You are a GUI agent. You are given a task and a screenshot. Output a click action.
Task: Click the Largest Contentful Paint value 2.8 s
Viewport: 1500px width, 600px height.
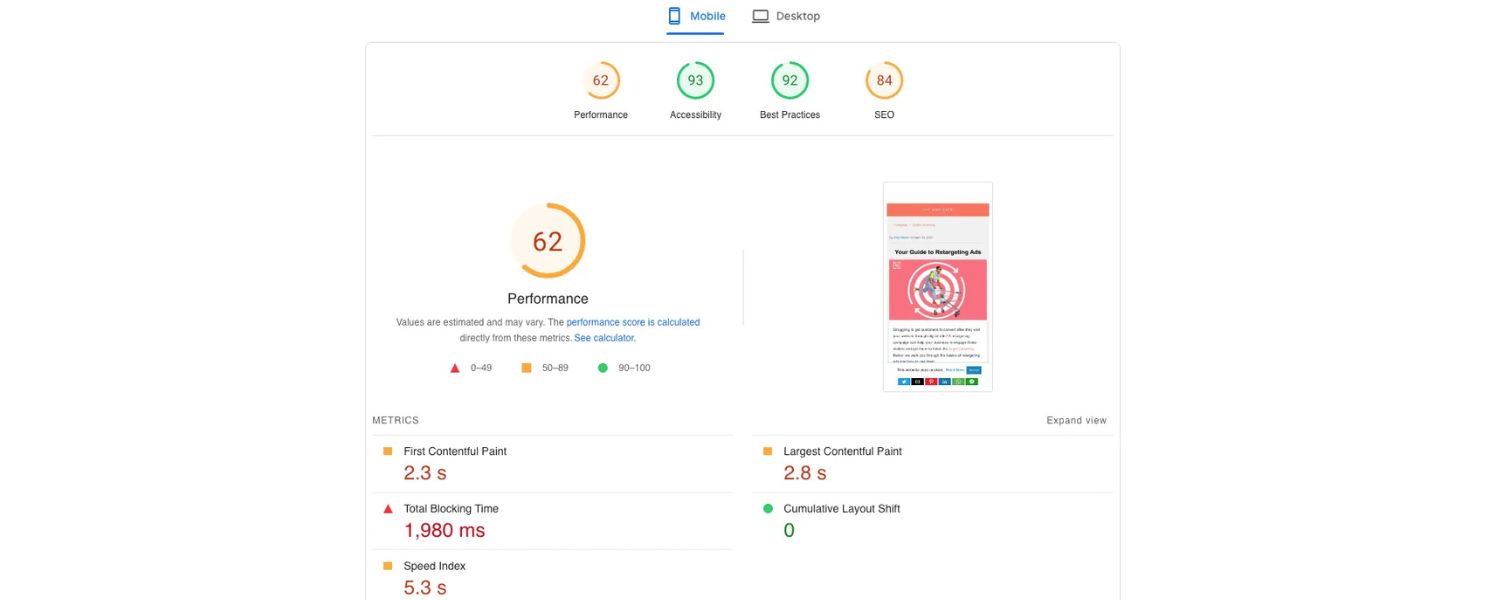tap(805, 474)
